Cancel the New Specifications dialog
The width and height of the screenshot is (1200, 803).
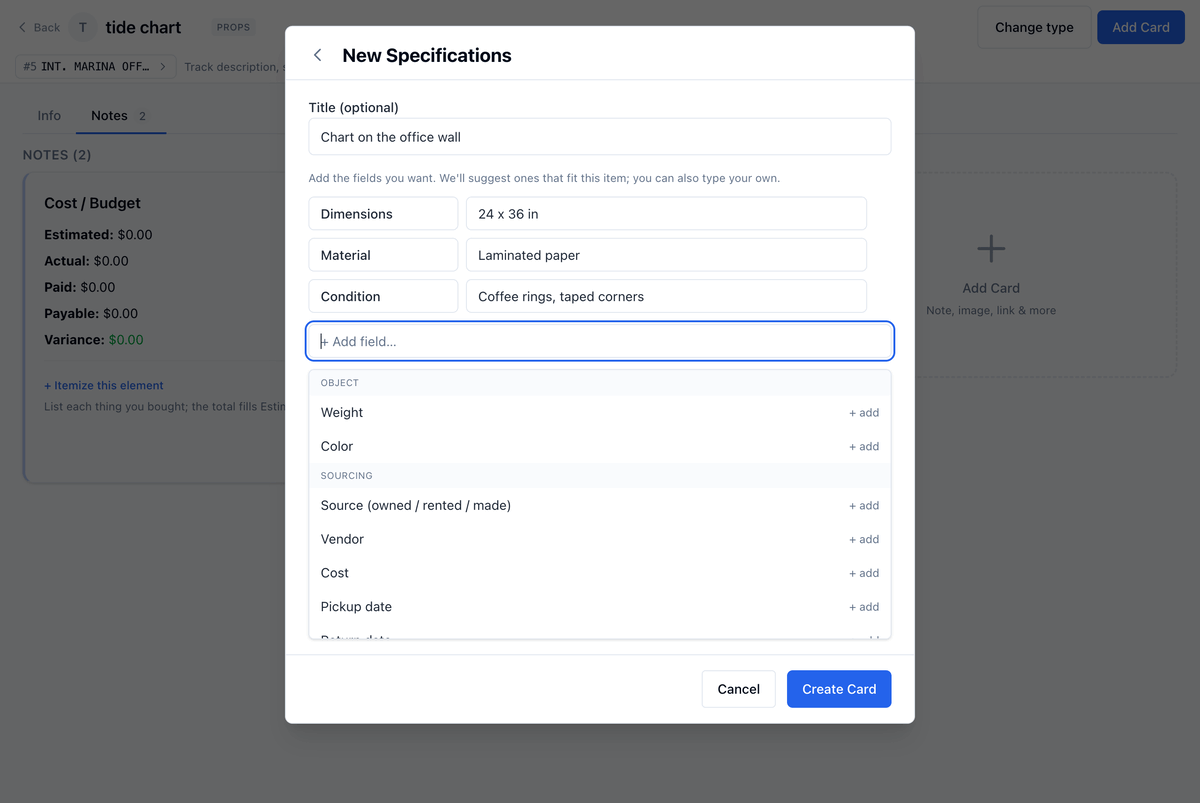(x=739, y=689)
